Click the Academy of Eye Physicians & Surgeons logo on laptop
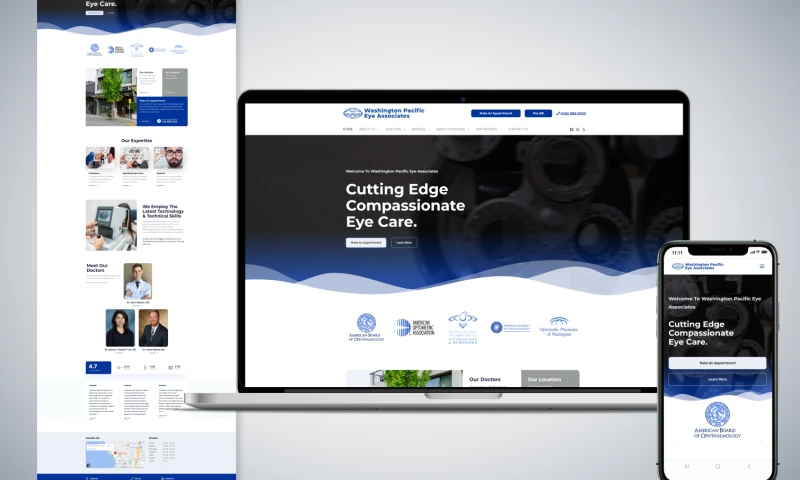This screenshot has height=480, width=800. point(463,328)
